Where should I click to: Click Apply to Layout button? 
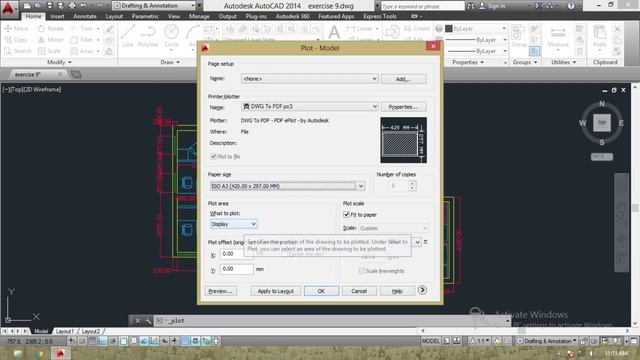point(276,291)
